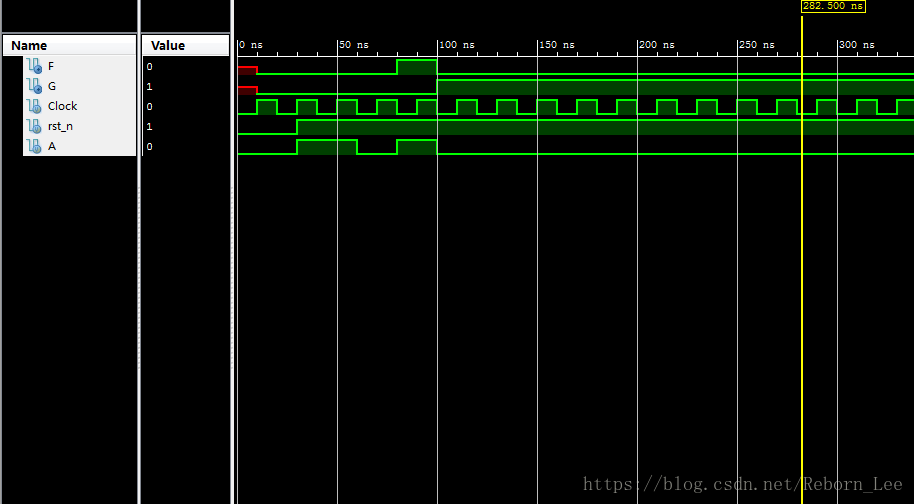
Task: Click the signal icon beside G
Action: [x=35, y=86]
